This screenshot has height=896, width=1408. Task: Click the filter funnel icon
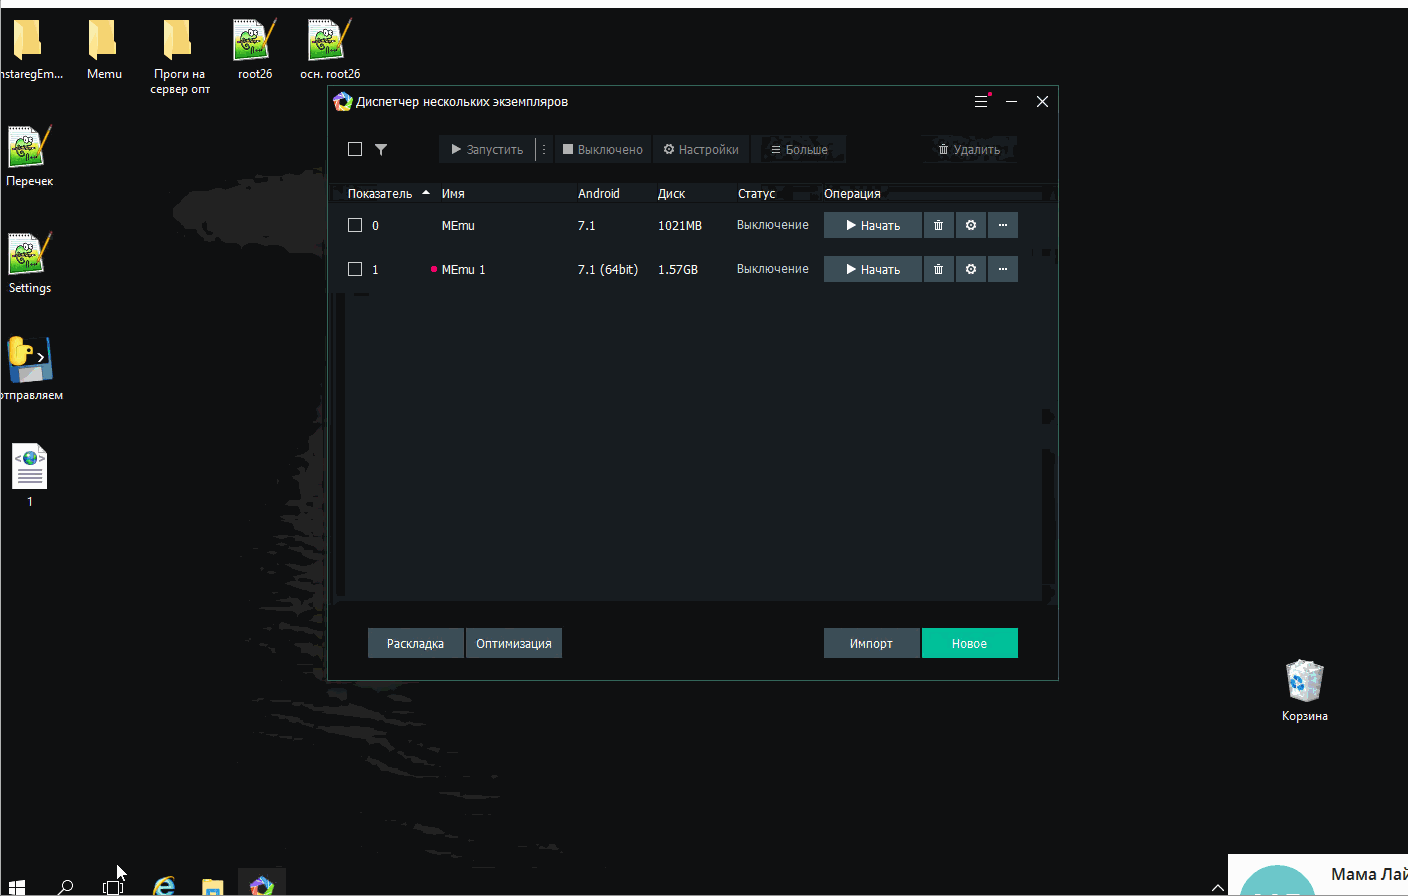(x=381, y=149)
